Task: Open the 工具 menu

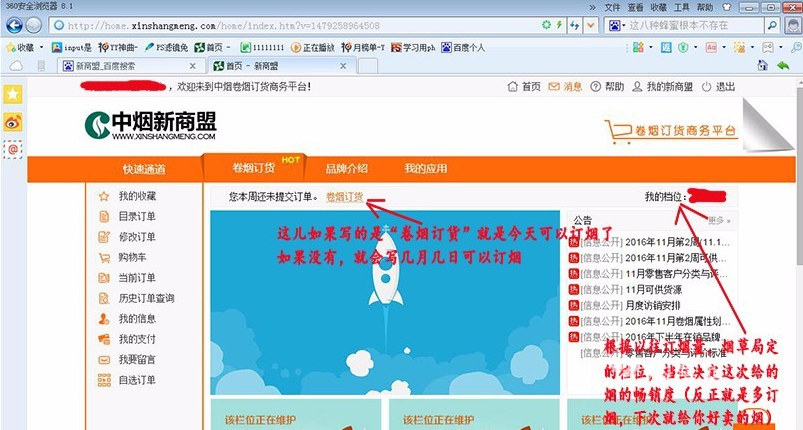Action: [682, 7]
